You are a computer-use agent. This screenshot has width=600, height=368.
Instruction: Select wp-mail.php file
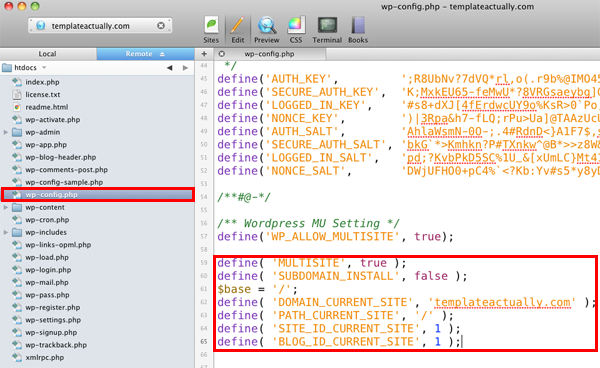click(47, 282)
